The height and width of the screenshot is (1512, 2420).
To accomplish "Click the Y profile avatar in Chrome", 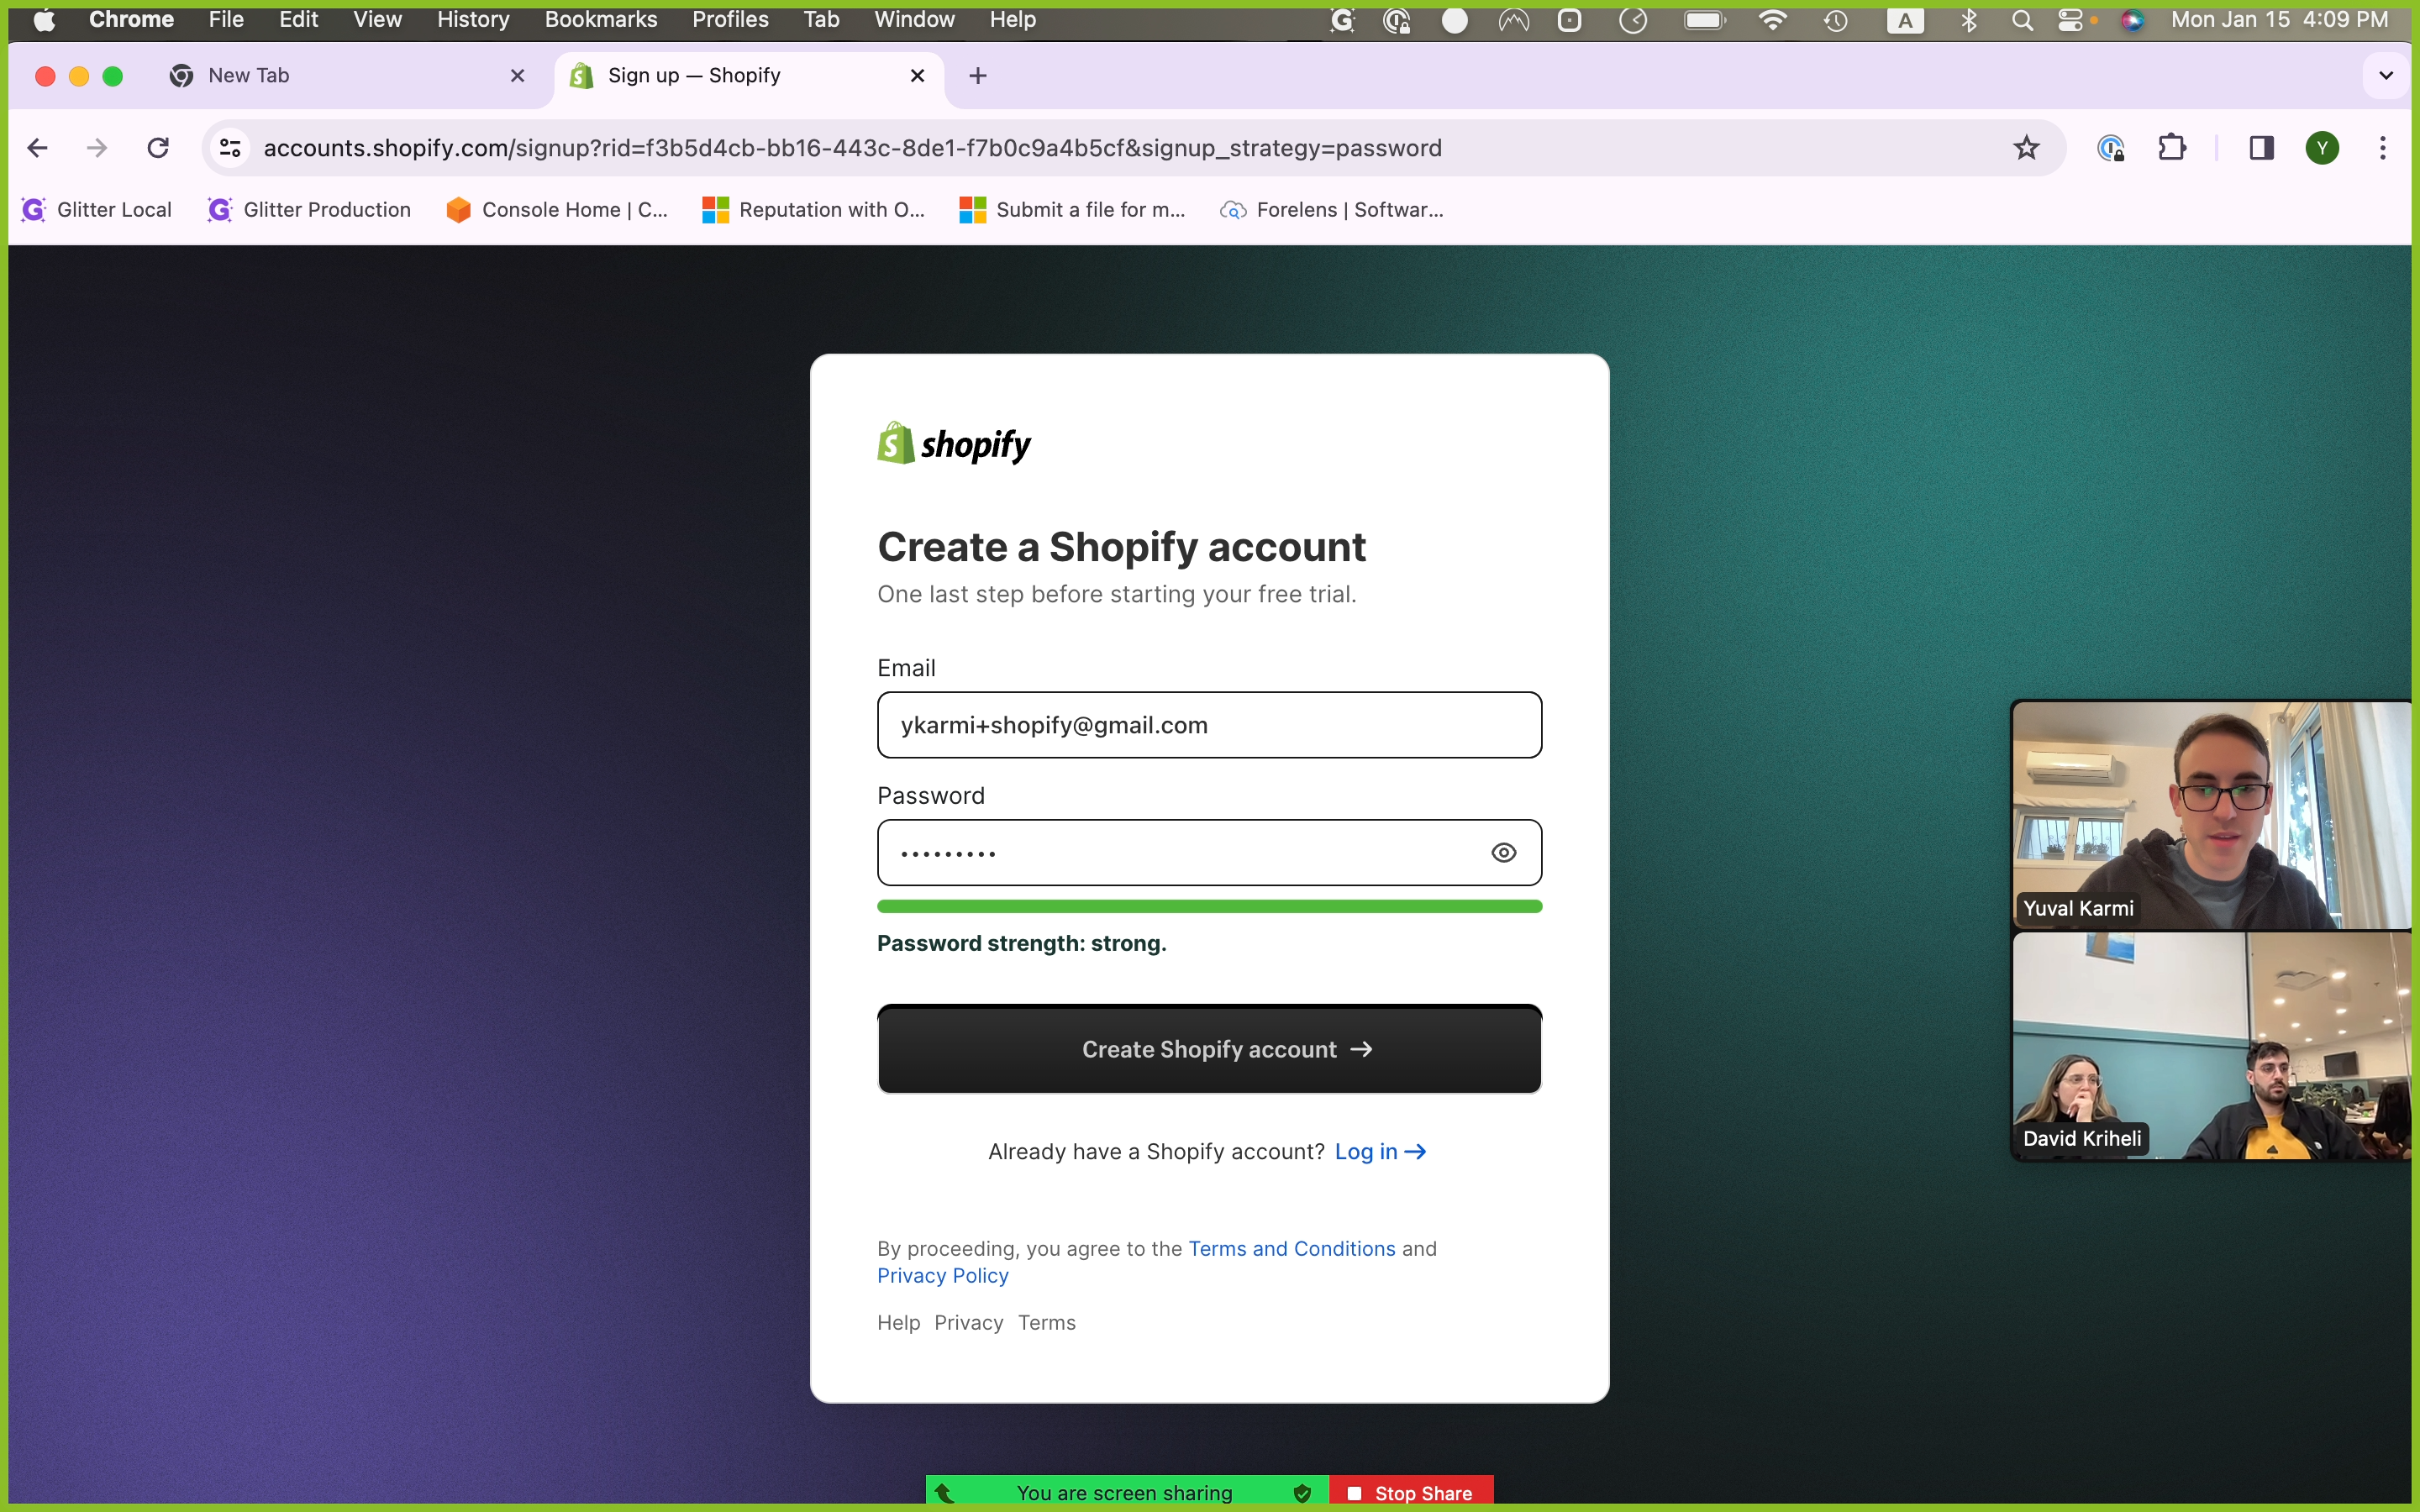I will (2322, 148).
